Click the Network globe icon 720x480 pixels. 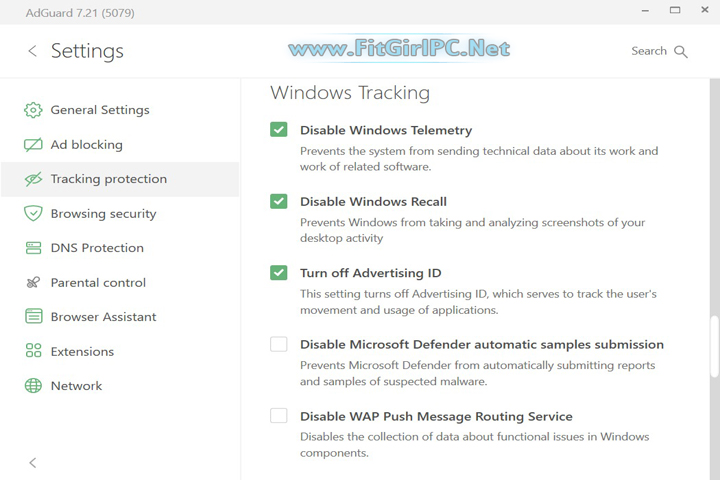[33, 386]
